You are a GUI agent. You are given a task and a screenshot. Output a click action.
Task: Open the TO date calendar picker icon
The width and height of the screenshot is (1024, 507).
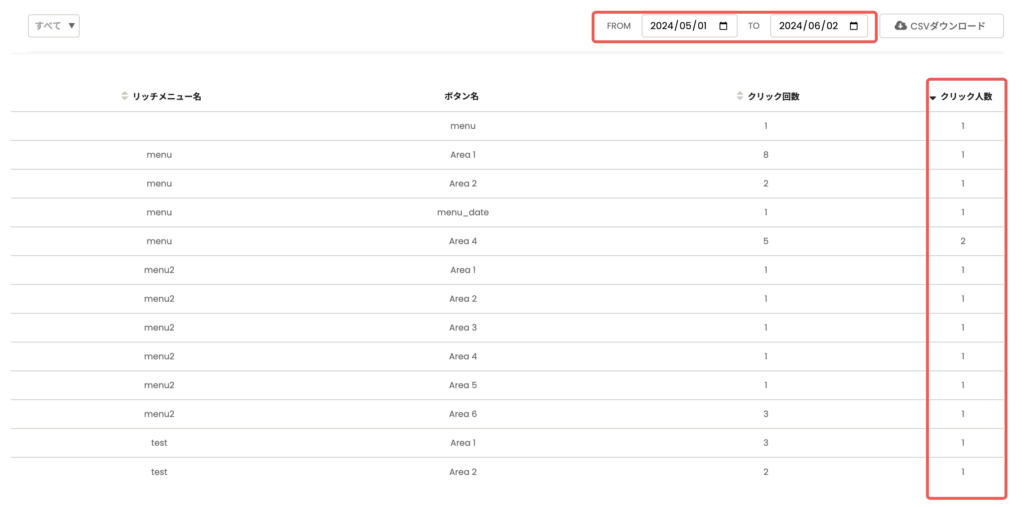[x=853, y=26]
